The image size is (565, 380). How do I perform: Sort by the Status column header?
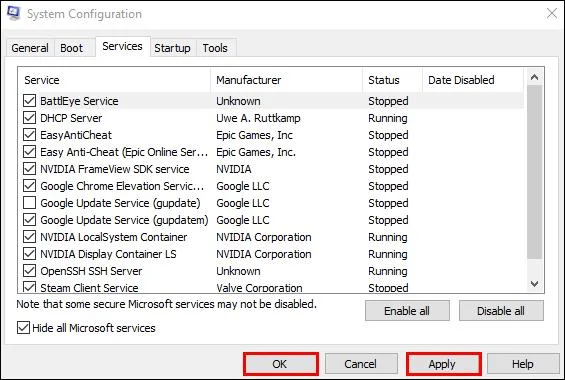tap(392, 80)
